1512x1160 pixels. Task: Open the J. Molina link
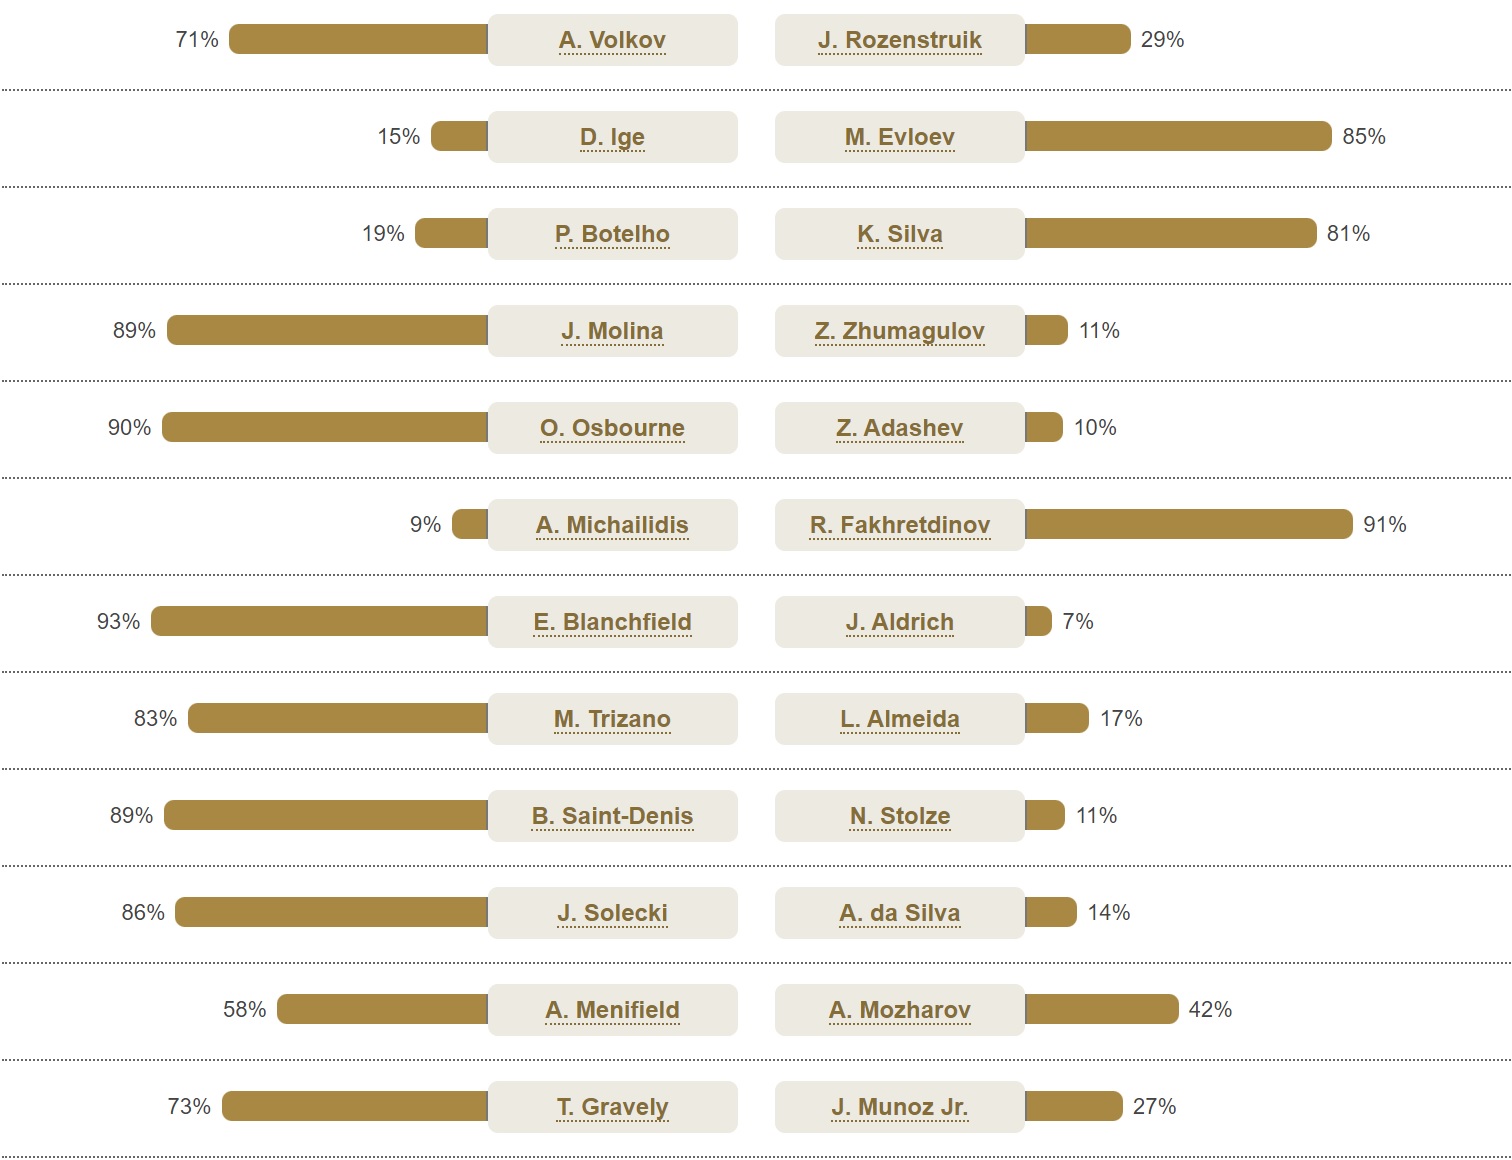click(x=612, y=331)
